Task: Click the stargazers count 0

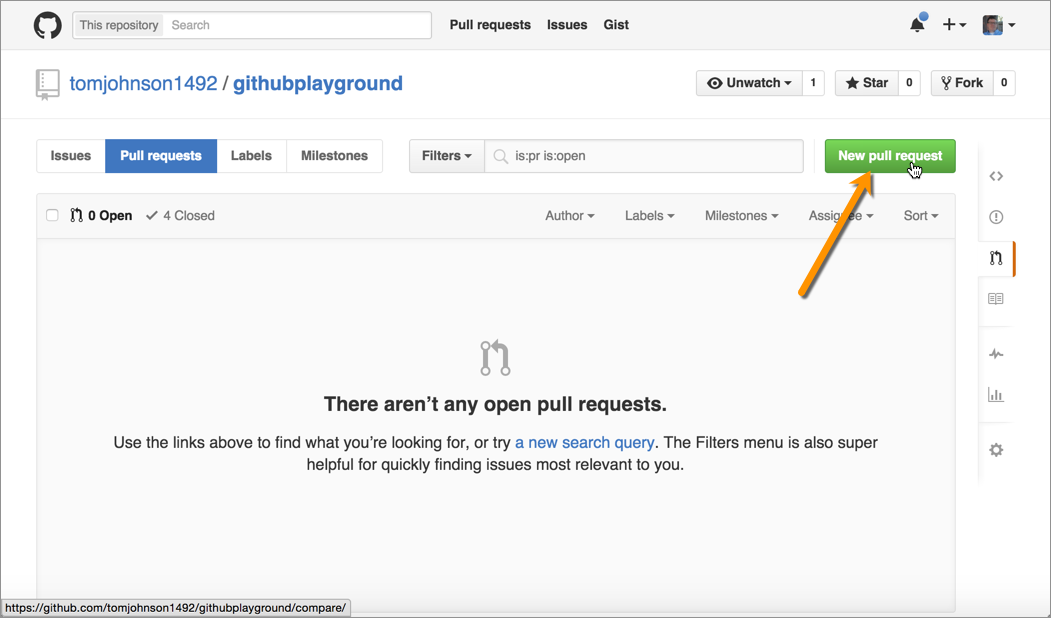Action: 909,83
